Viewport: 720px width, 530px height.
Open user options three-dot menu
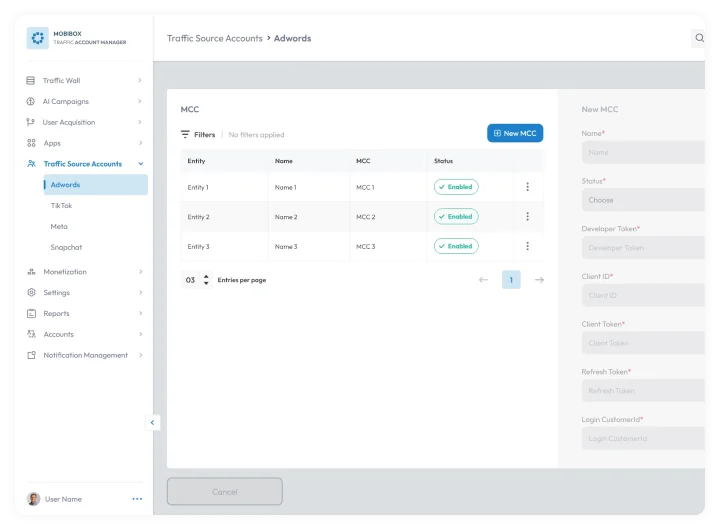point(137,499)
